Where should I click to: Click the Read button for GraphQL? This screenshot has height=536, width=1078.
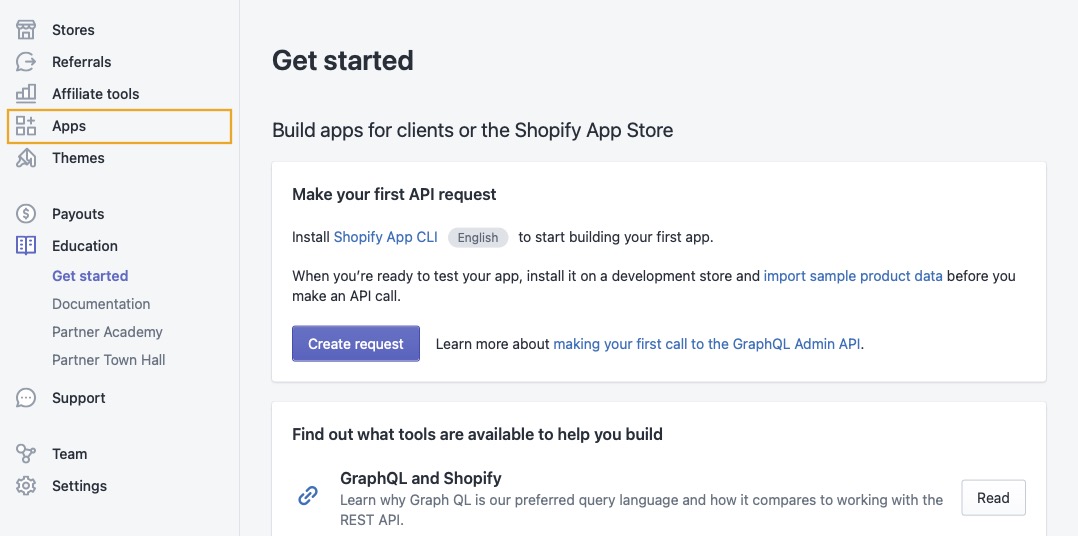click(x=993, y=498)
